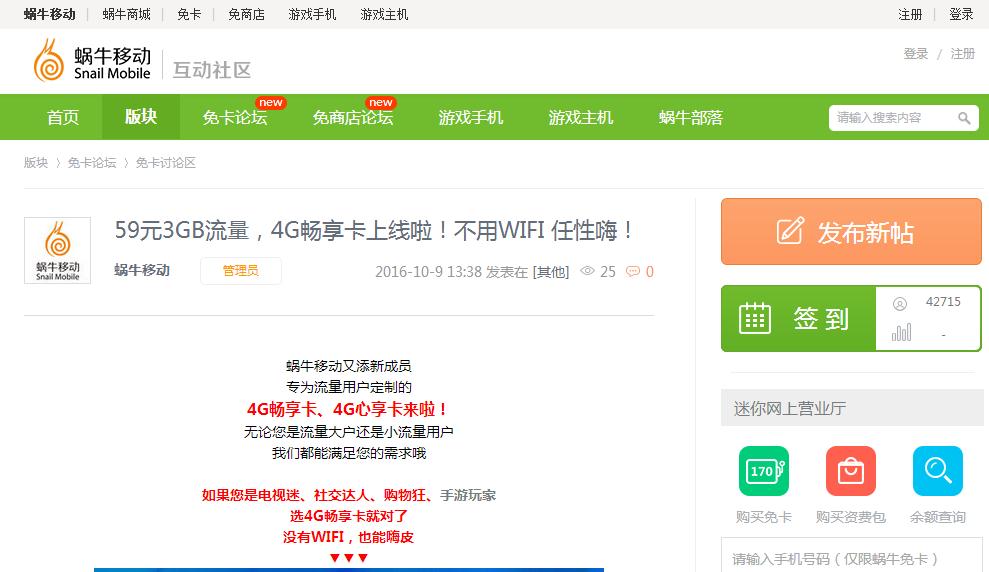
Task: Click 免卡讨论区 in breadcrumb
Action: (x=166, y=163)
